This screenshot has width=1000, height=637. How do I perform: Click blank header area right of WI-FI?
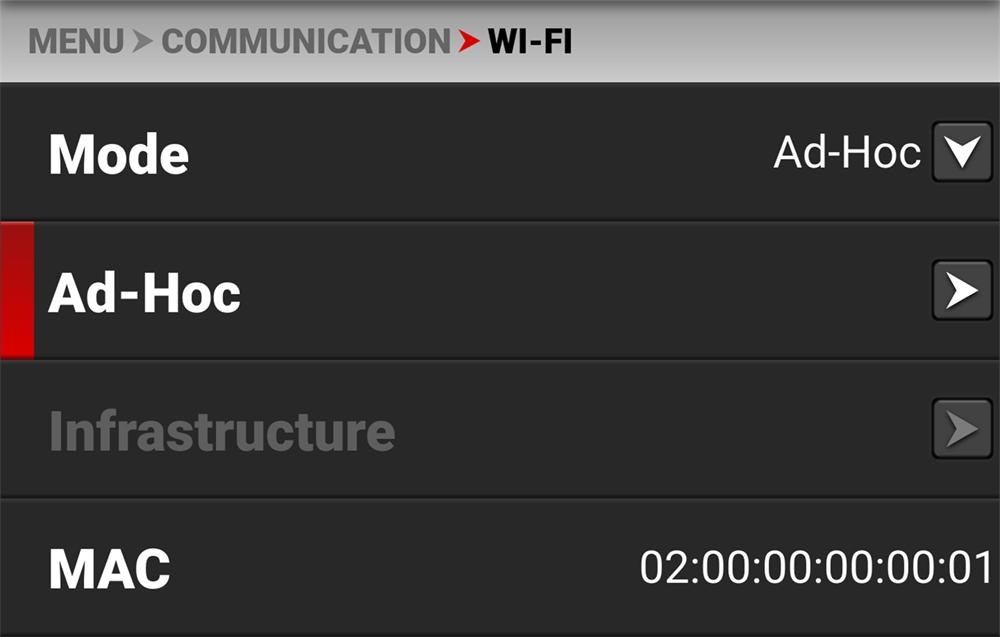(x=784, y=41)
